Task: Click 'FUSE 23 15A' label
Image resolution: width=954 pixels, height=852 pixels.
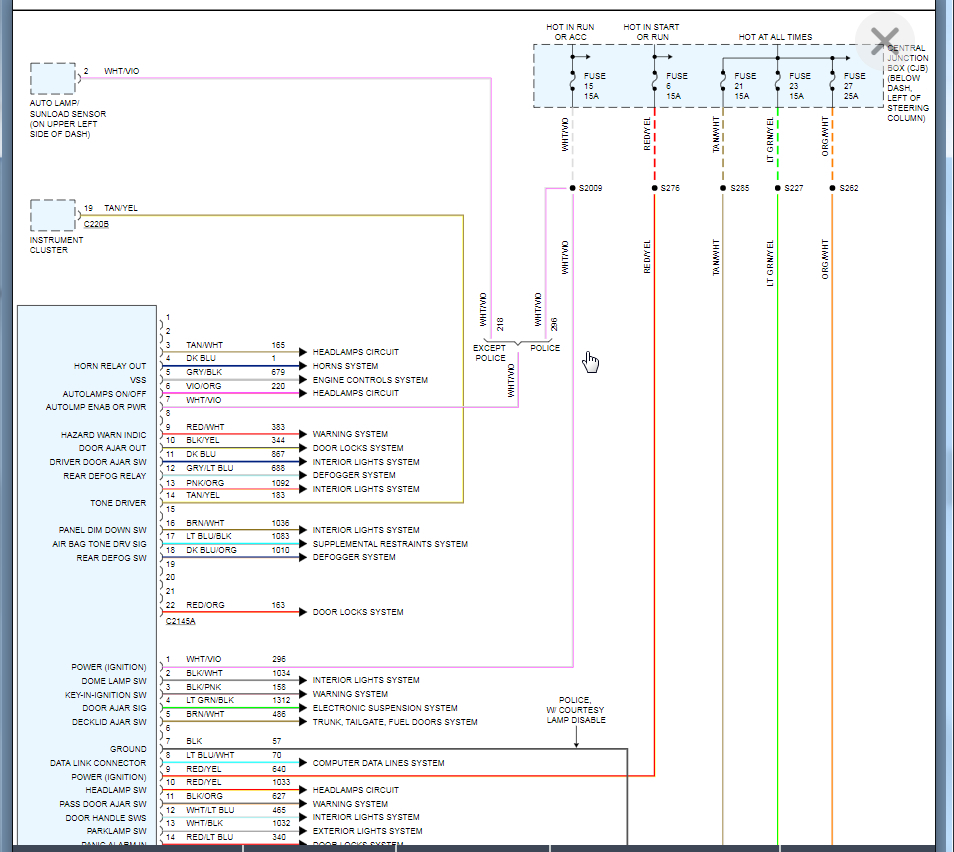Action: [799, 86]
